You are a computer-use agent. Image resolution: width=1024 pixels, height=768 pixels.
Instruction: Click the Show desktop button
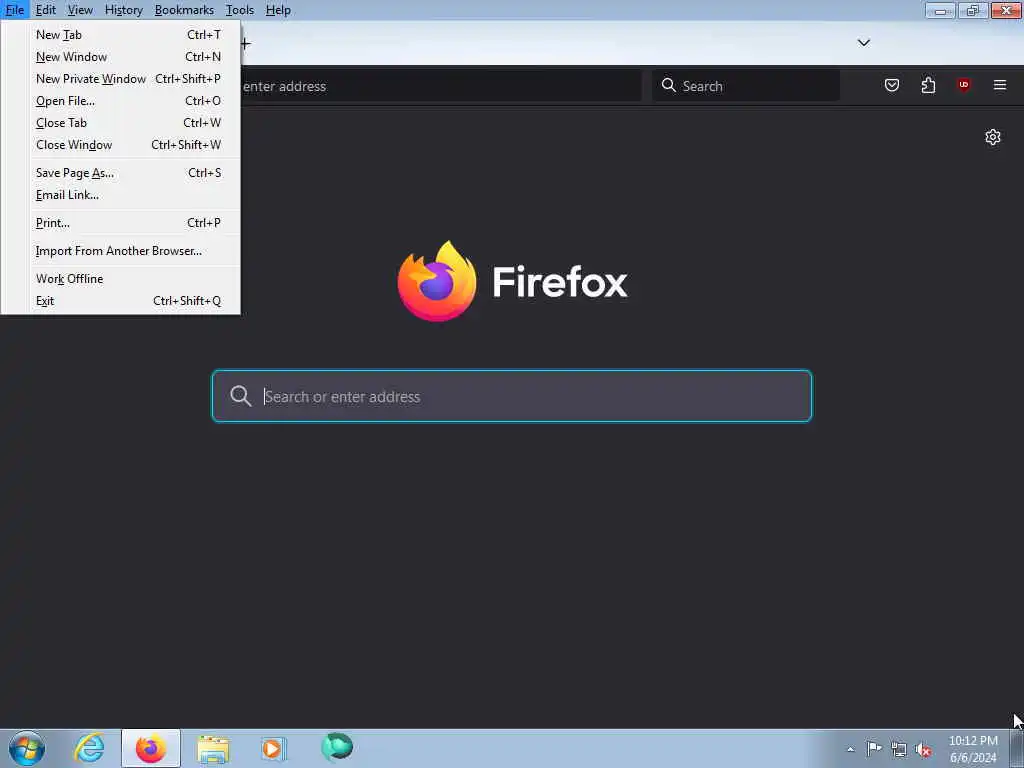coord(1017,748)
